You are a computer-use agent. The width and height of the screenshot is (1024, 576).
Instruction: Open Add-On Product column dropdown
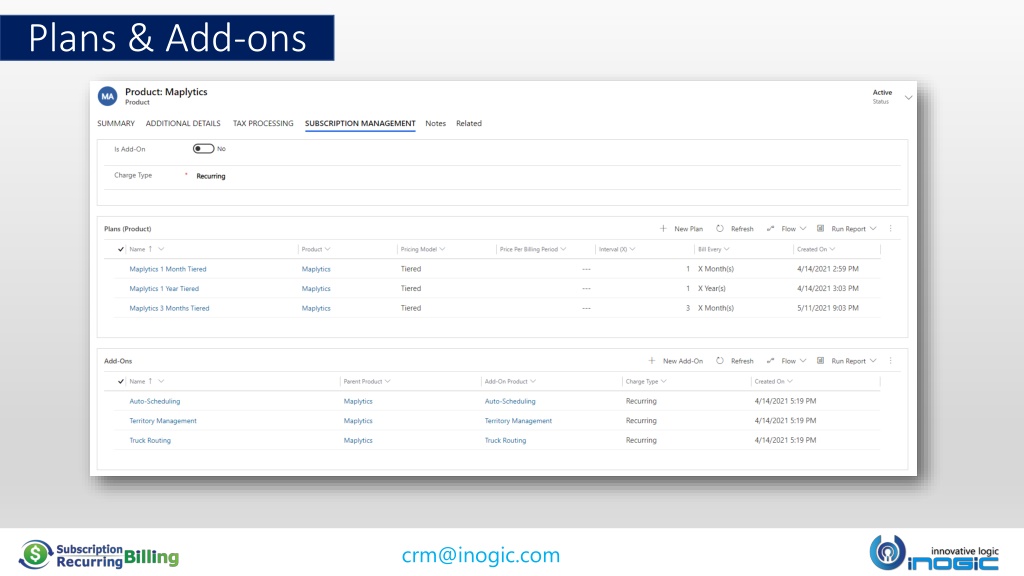533,381
